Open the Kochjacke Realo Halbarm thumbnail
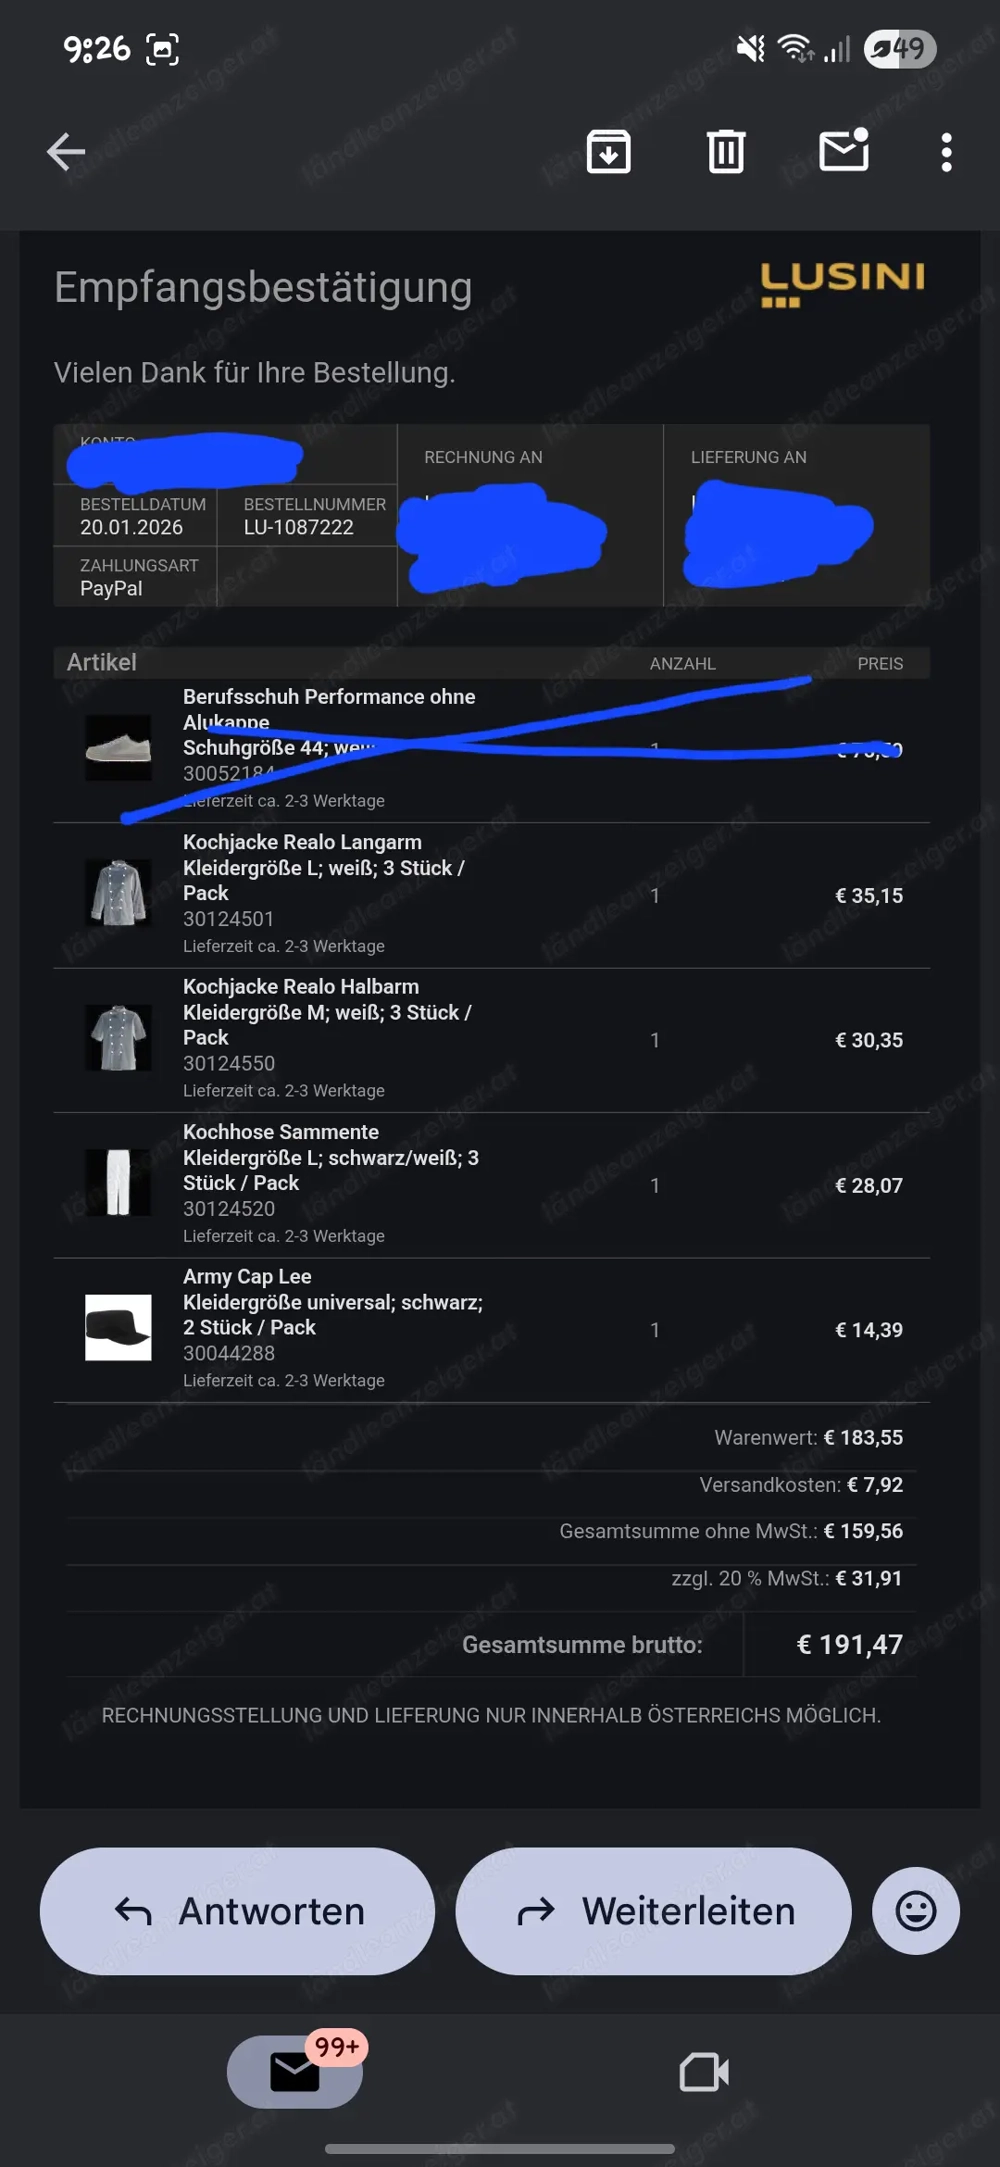 (x=118, y=1038)
